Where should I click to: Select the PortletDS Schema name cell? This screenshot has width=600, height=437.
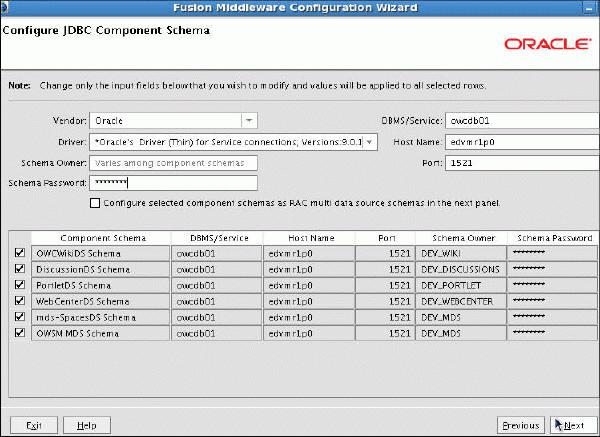101,285
